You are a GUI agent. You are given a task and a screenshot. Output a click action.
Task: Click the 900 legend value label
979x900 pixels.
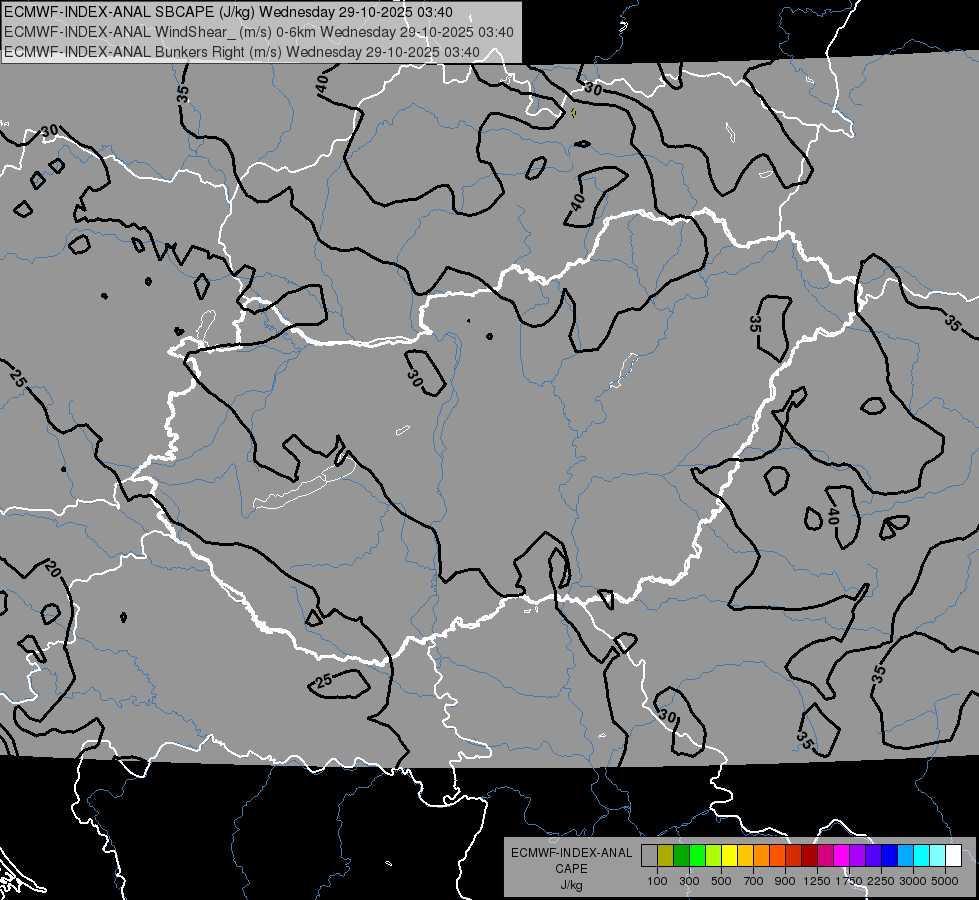click(785, 881)
